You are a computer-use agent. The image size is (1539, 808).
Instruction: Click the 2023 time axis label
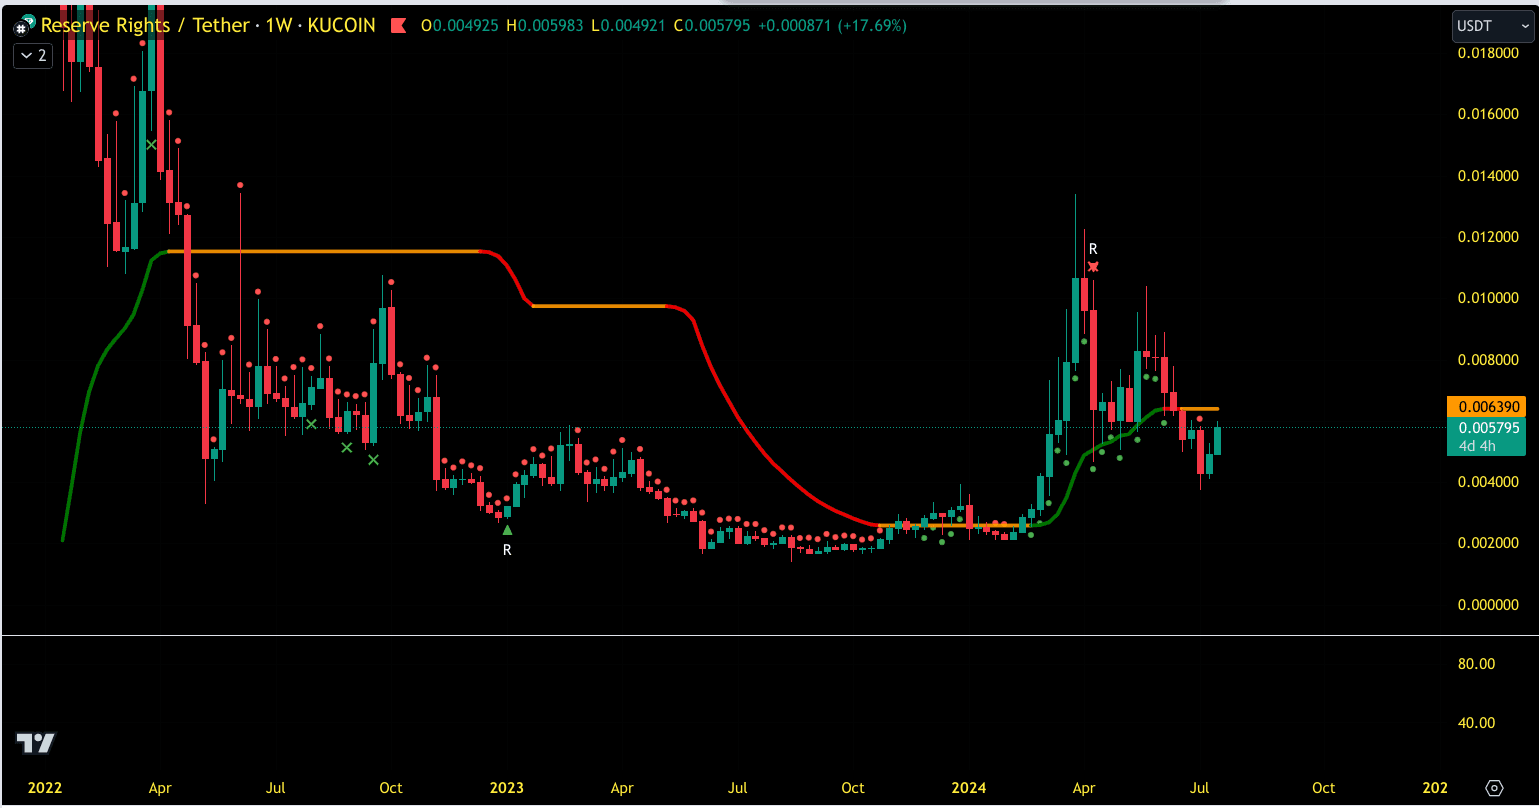tap(507, 788)
